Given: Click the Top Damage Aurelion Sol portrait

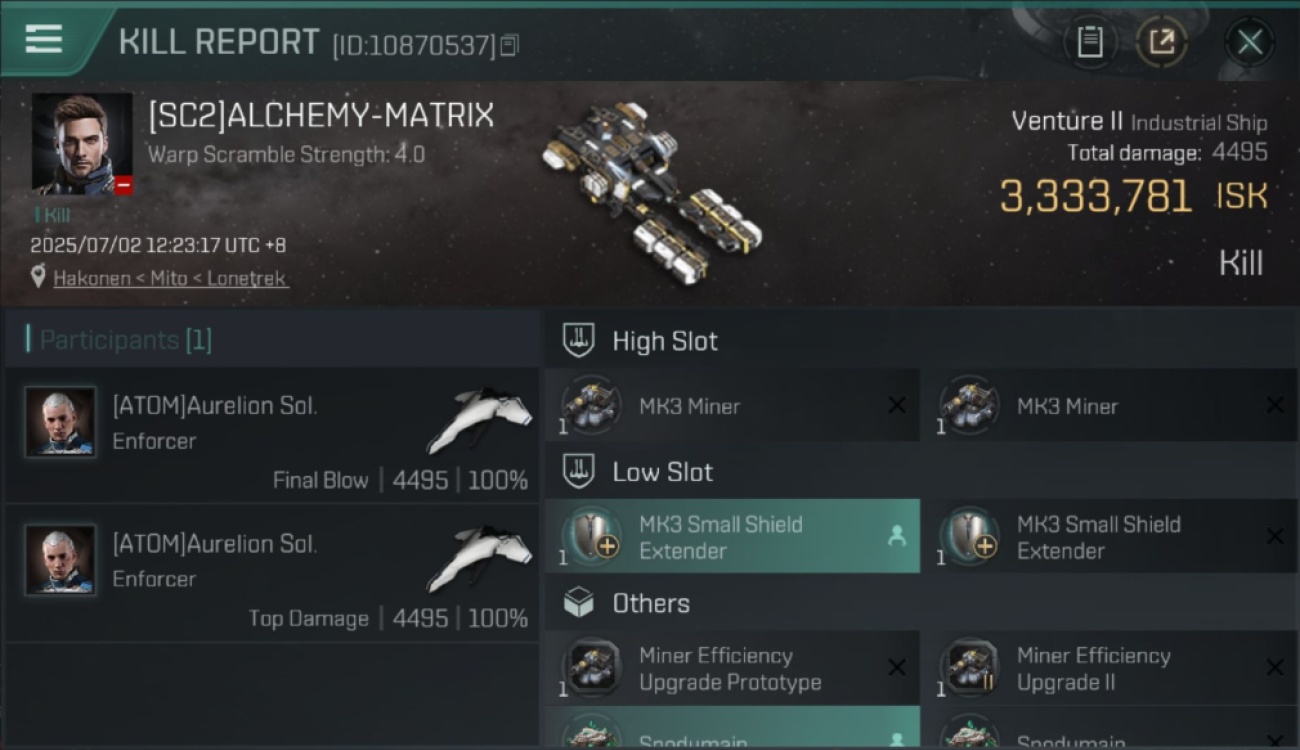Looking at the screenshot, I should pos(61,560).
